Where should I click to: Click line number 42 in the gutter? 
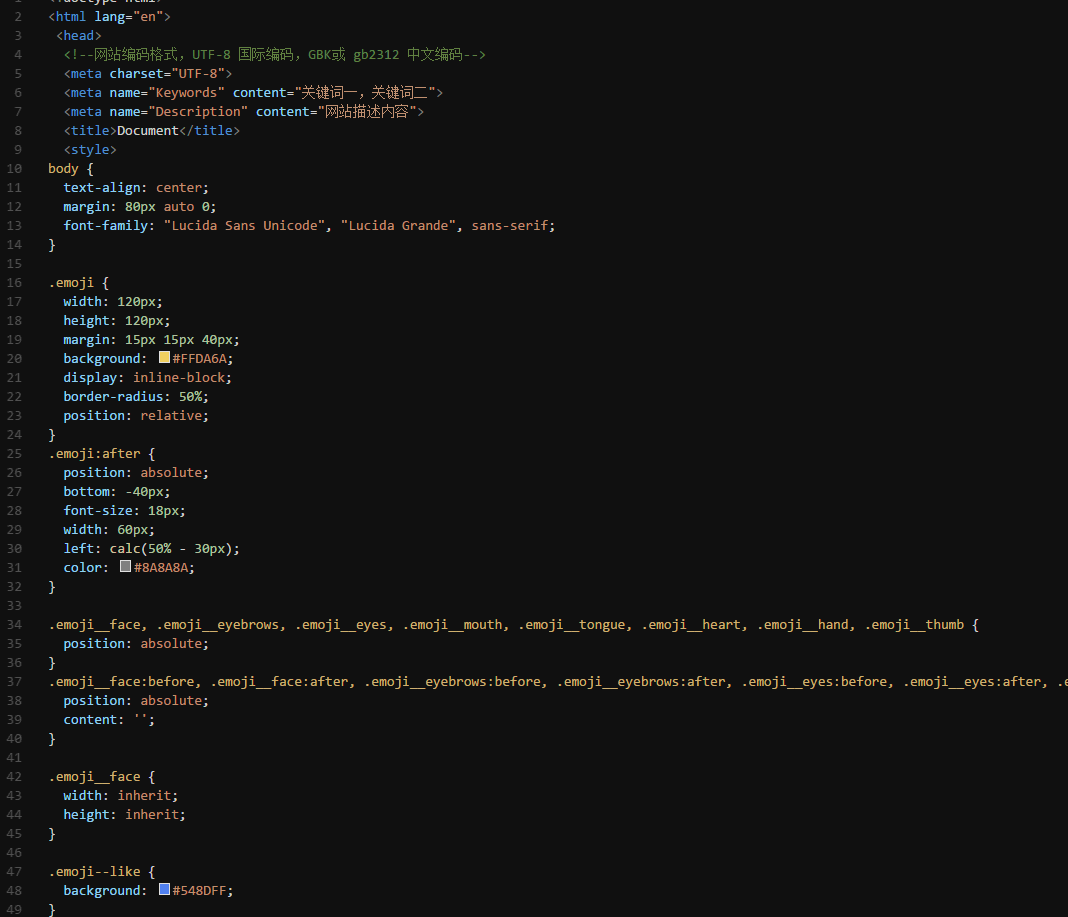[x=14, y=777]
